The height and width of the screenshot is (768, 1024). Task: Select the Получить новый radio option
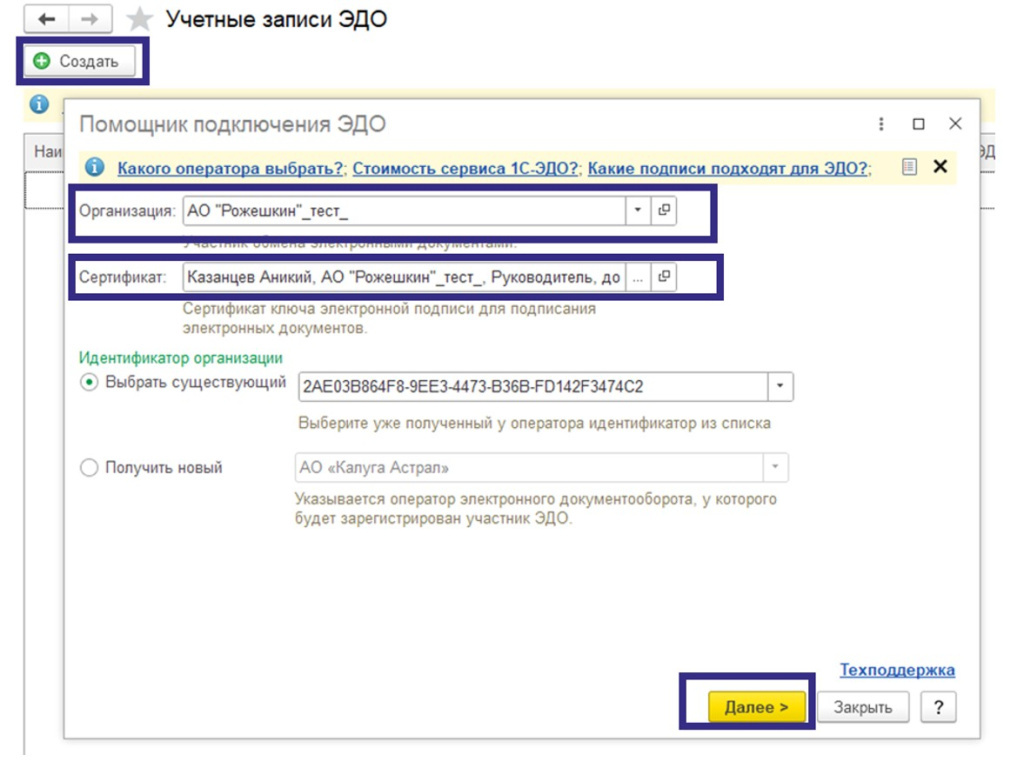click(89, 468)
